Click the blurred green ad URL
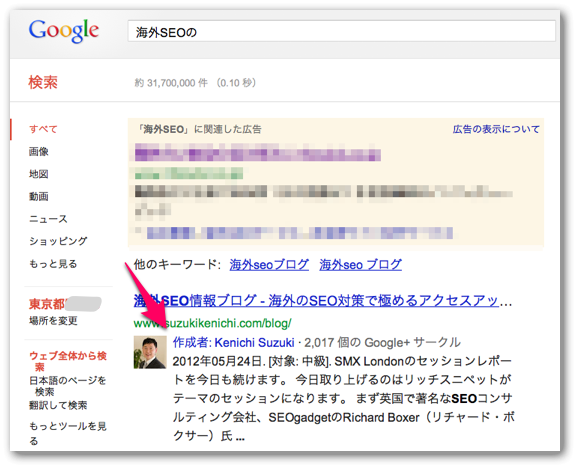 point(189,173)
